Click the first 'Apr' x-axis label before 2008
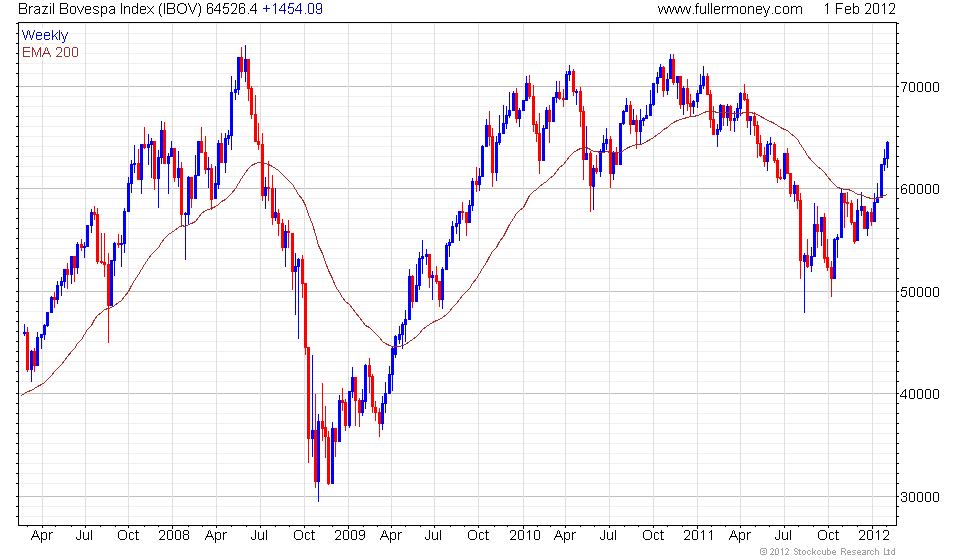Viewport: 980px width, 560px height. 41,536
